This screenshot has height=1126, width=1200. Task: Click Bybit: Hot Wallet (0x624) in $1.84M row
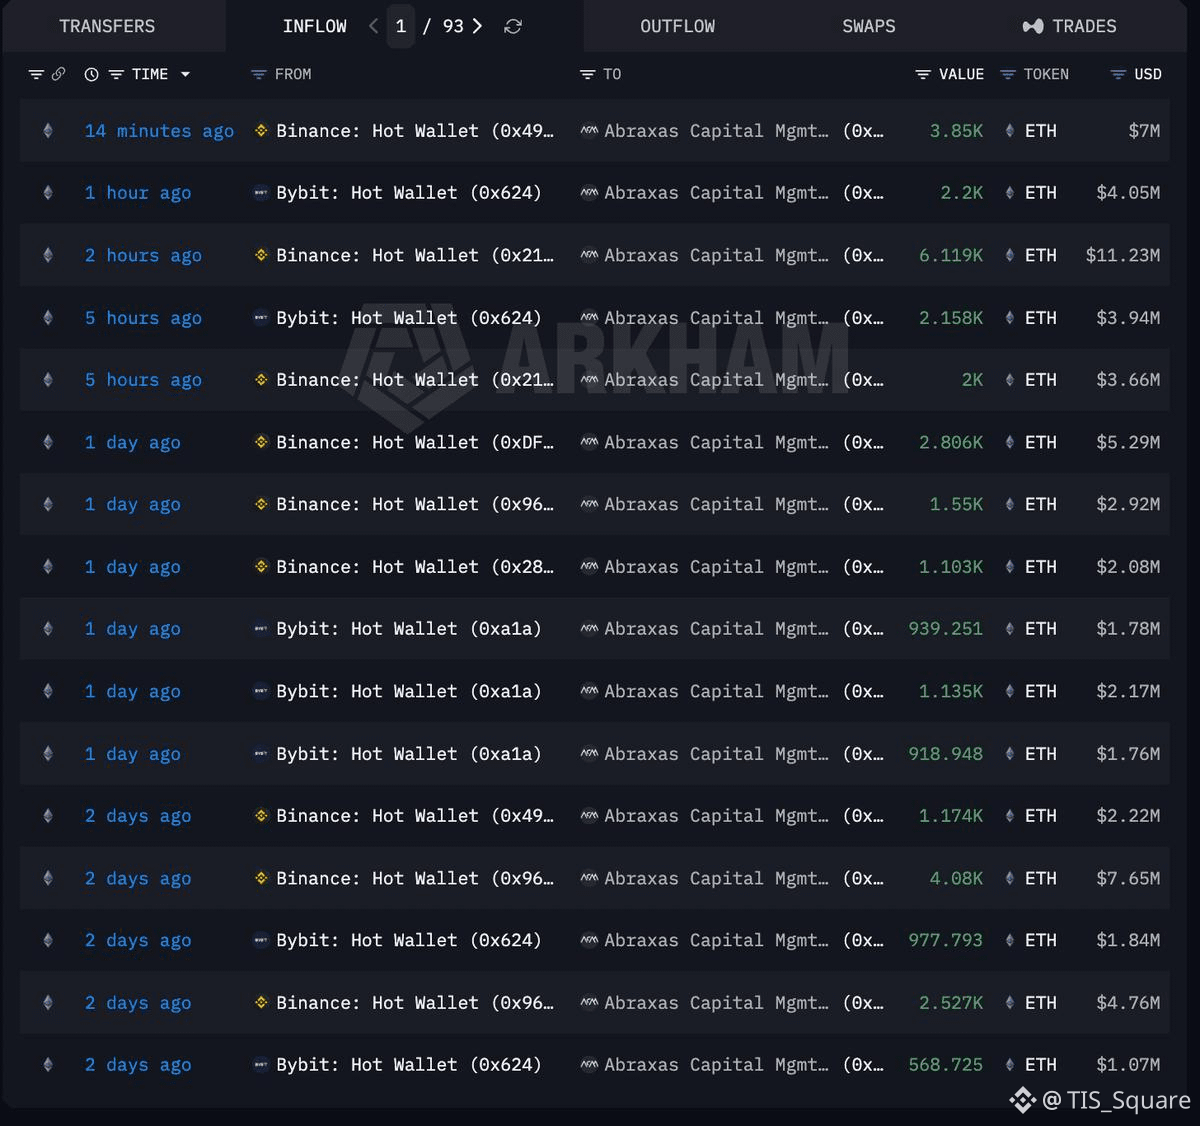[408, 940]
